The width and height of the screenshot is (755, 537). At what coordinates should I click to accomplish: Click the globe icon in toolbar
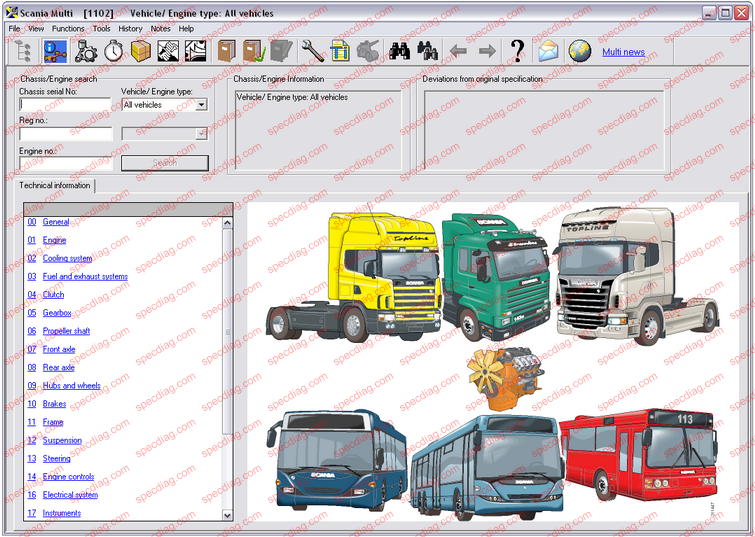click(579, 50)
